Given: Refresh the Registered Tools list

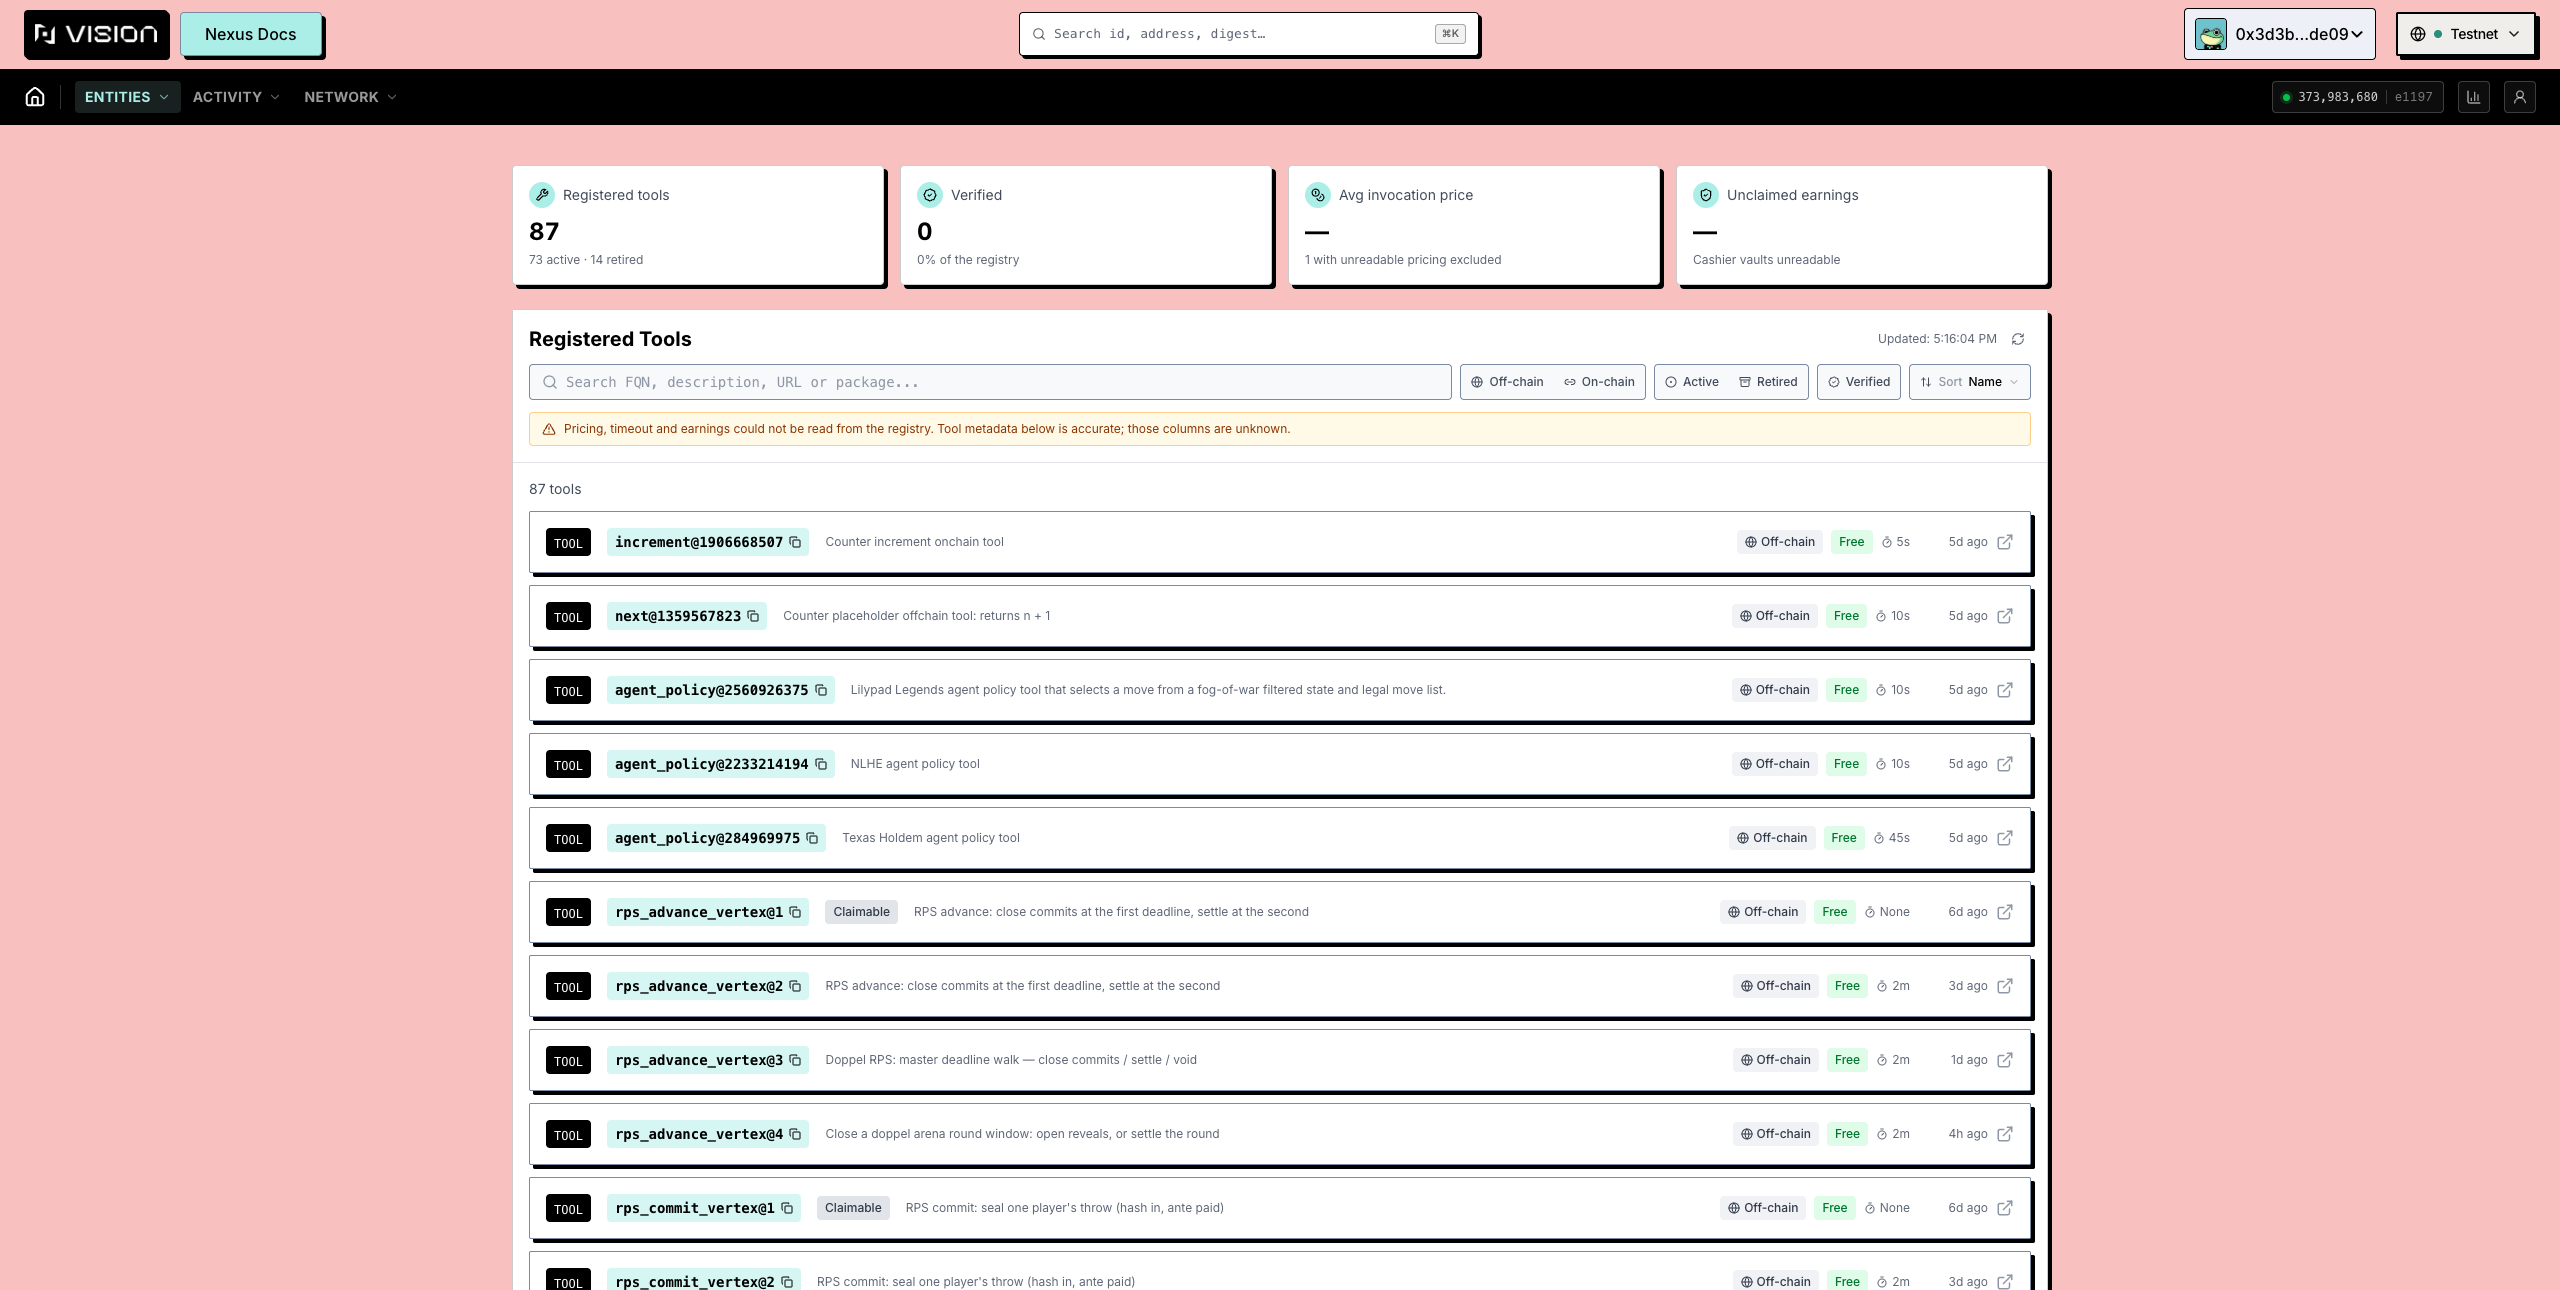Looking at the screenshot, I should (x=2018, y=339).
